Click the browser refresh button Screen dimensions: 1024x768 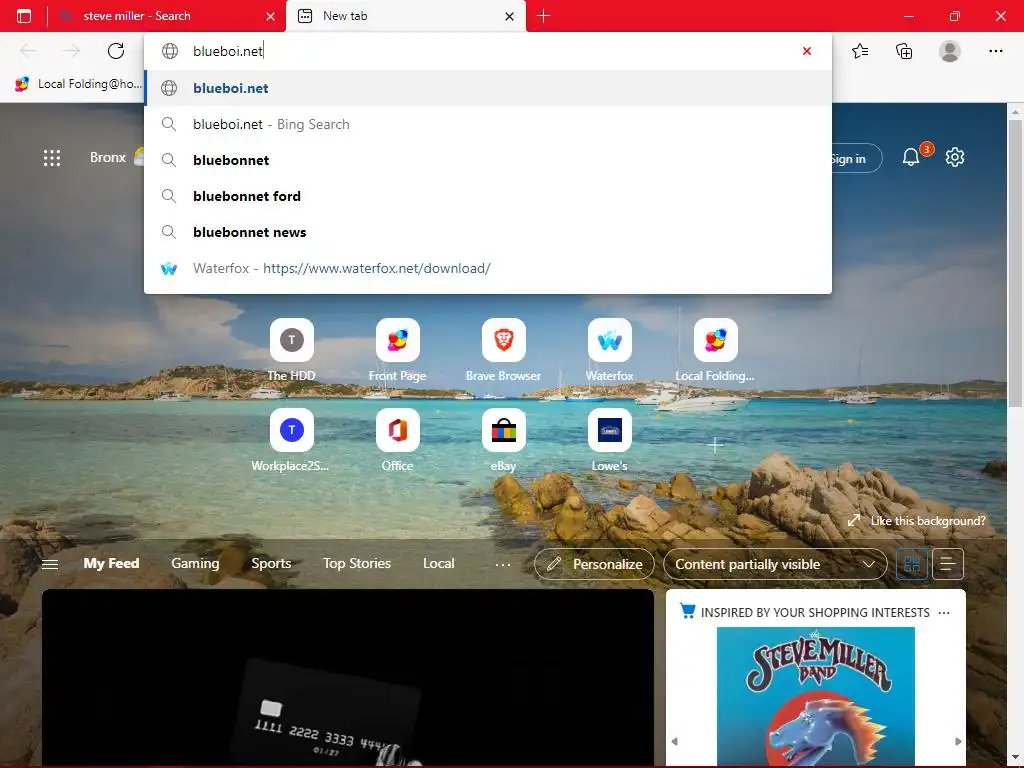(x=116, y=51)
